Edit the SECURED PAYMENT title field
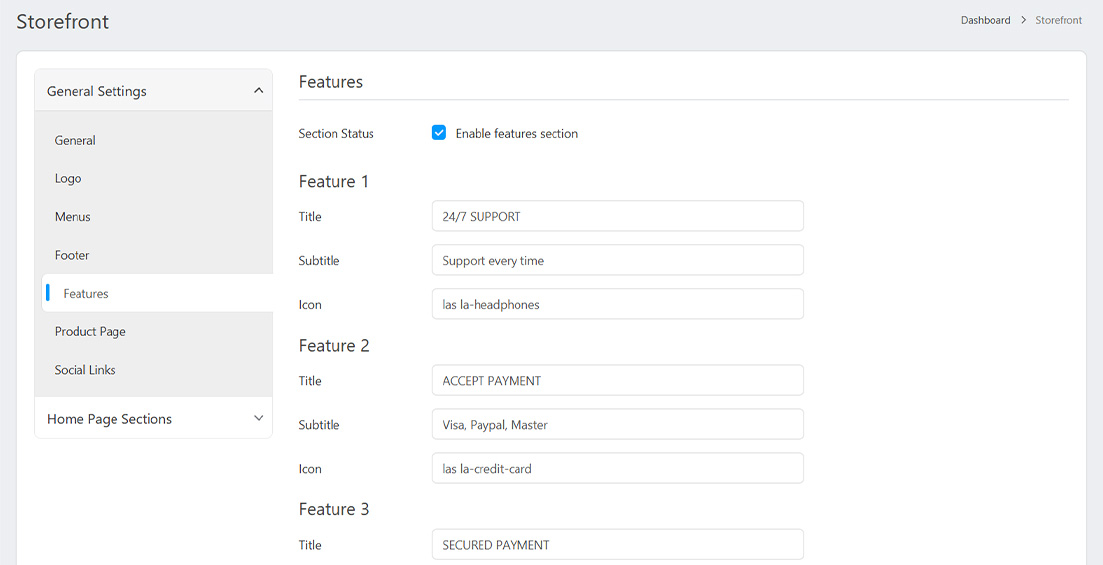The height and width of the screenshot is (565, 1103). pyautogui.click(x=617, y=544)
